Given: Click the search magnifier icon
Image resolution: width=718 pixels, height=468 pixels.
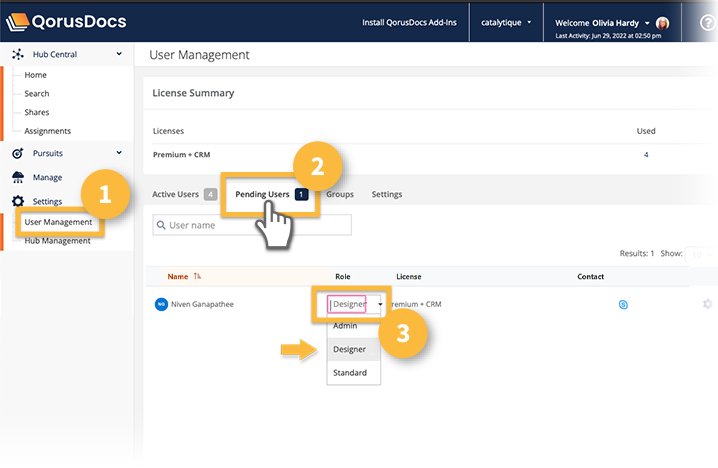Looking at the screenshot, I should pyautogui.click(x=161, y=225).
